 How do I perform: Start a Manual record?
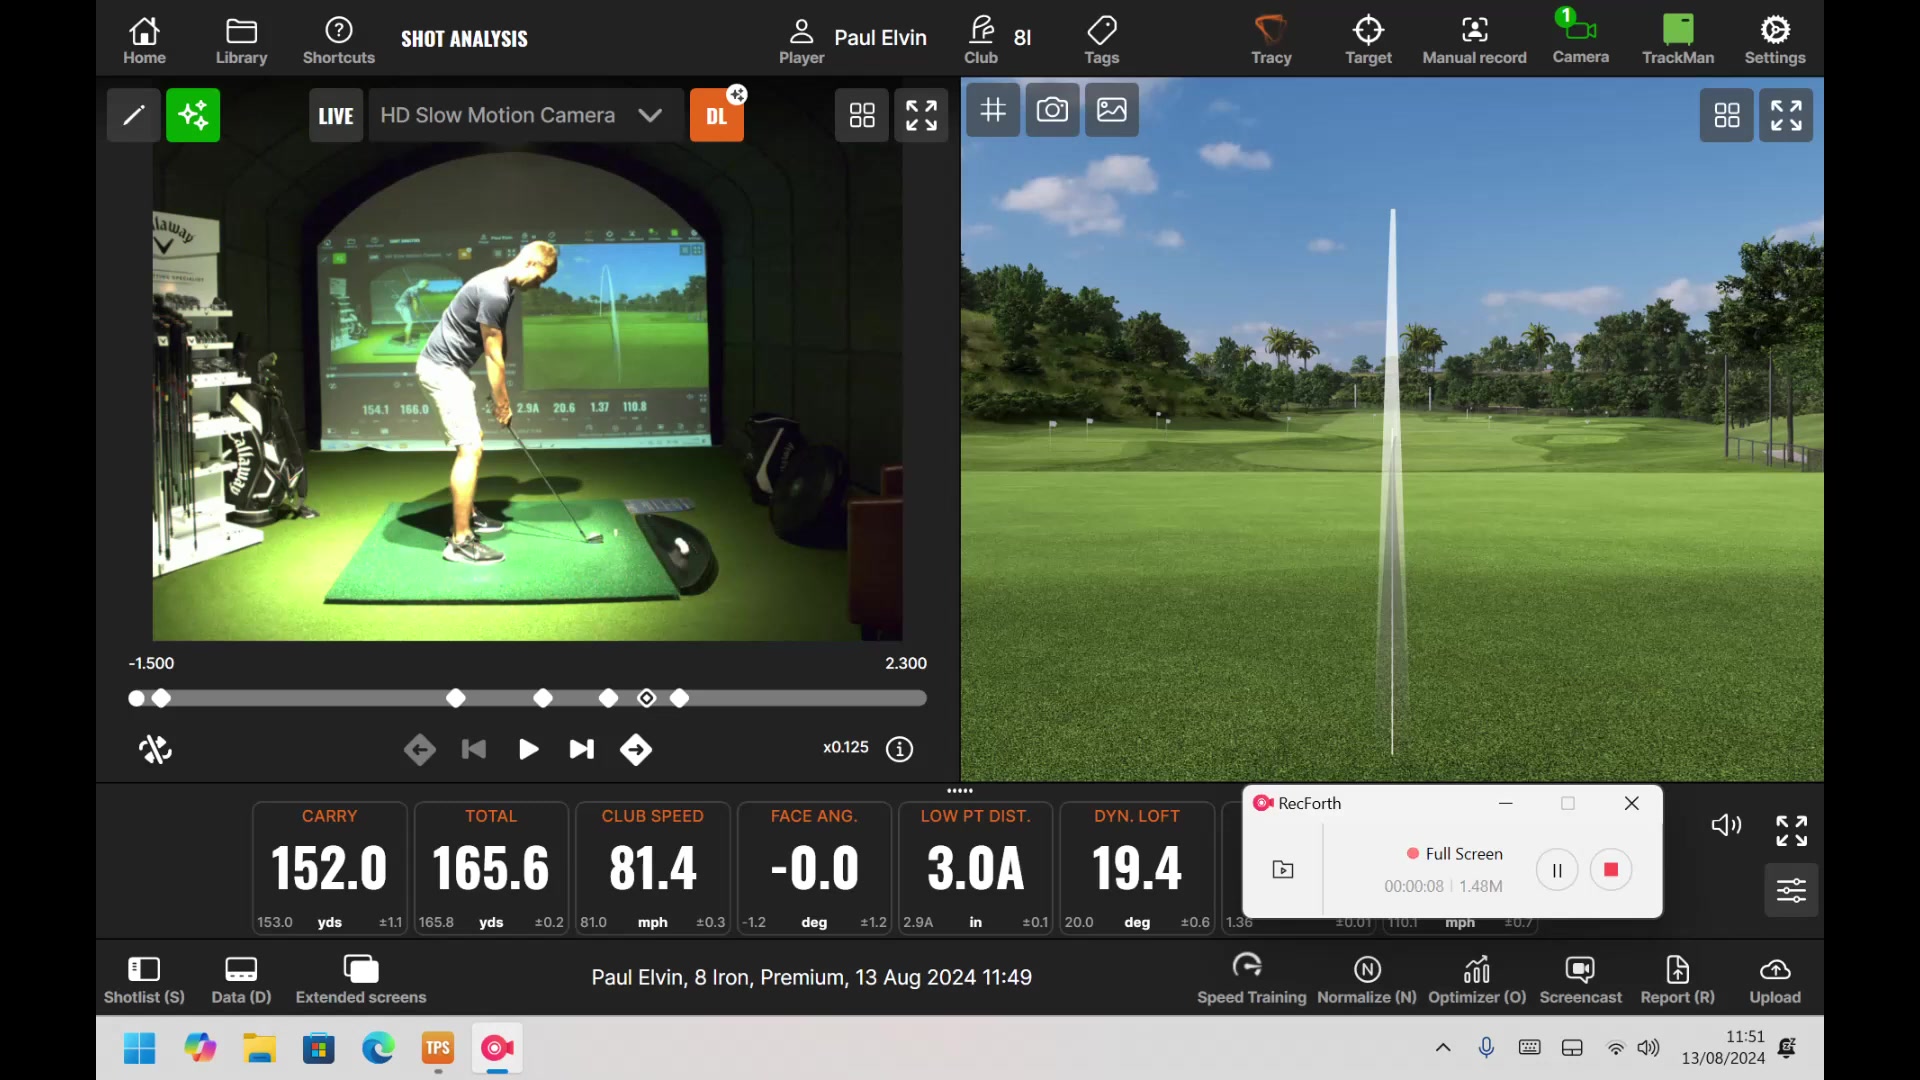[1474, 38]
